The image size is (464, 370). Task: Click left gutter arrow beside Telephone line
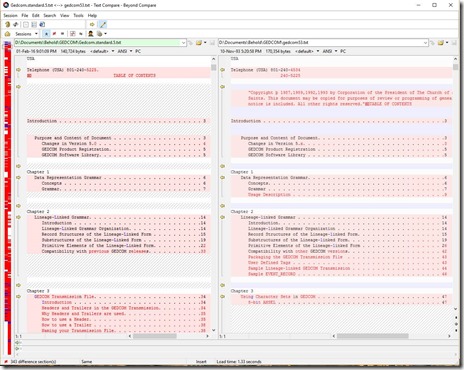pyautogui.click(x=18, y=70)
